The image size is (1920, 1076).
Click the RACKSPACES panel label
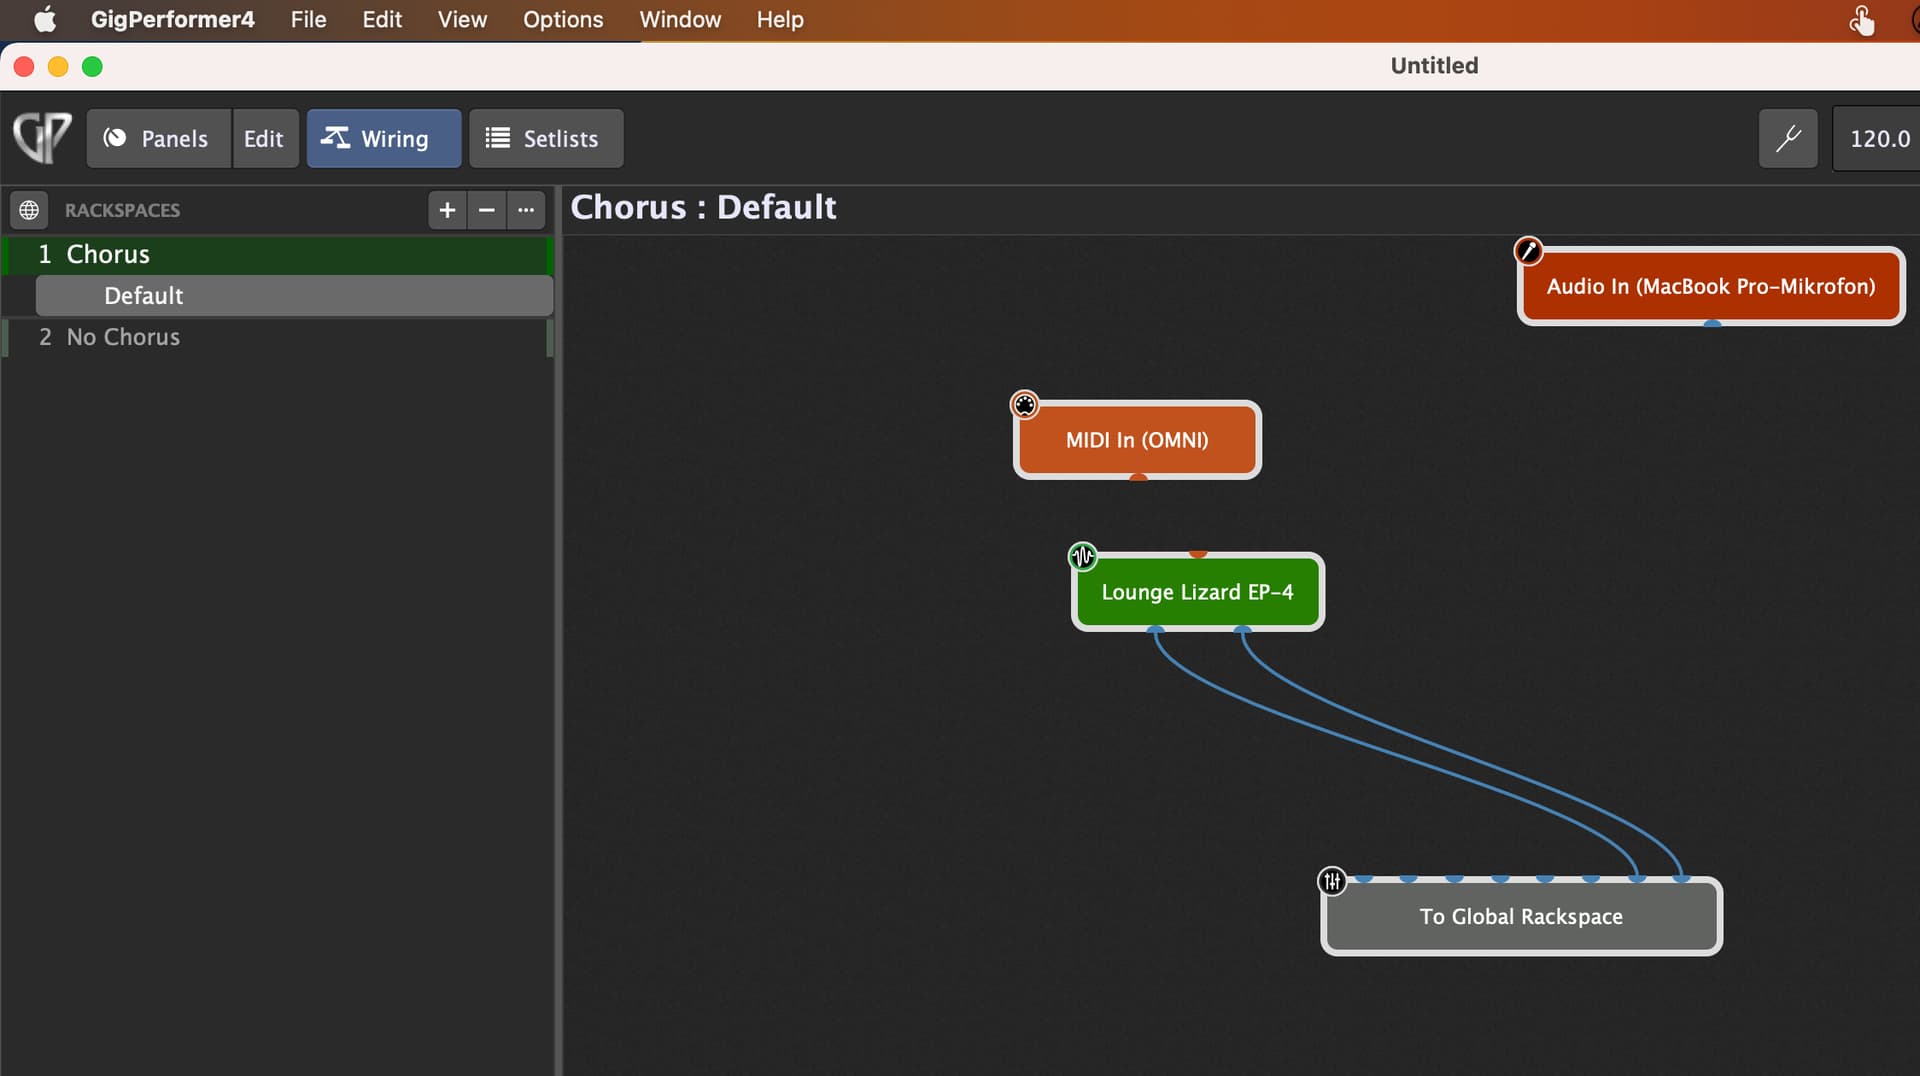[x=122, y=210]
